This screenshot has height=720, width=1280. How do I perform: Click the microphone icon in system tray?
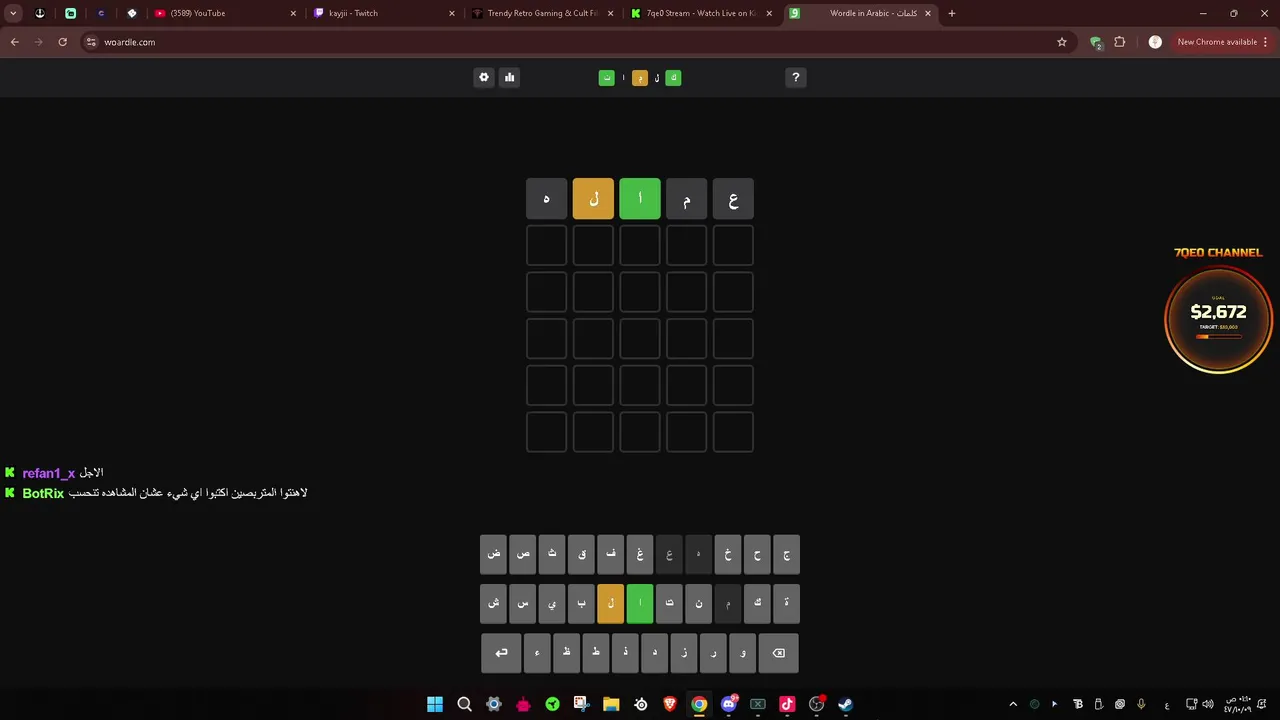pyautogui.click(x=1141, y=704)
